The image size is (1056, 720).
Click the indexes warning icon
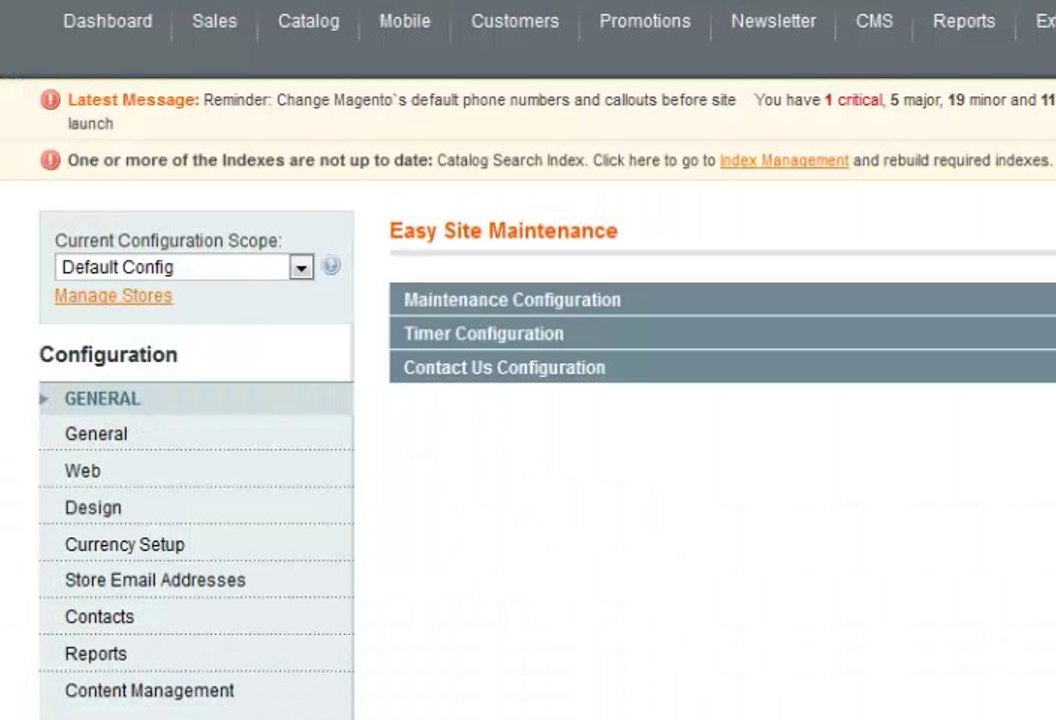click(51, 160)
